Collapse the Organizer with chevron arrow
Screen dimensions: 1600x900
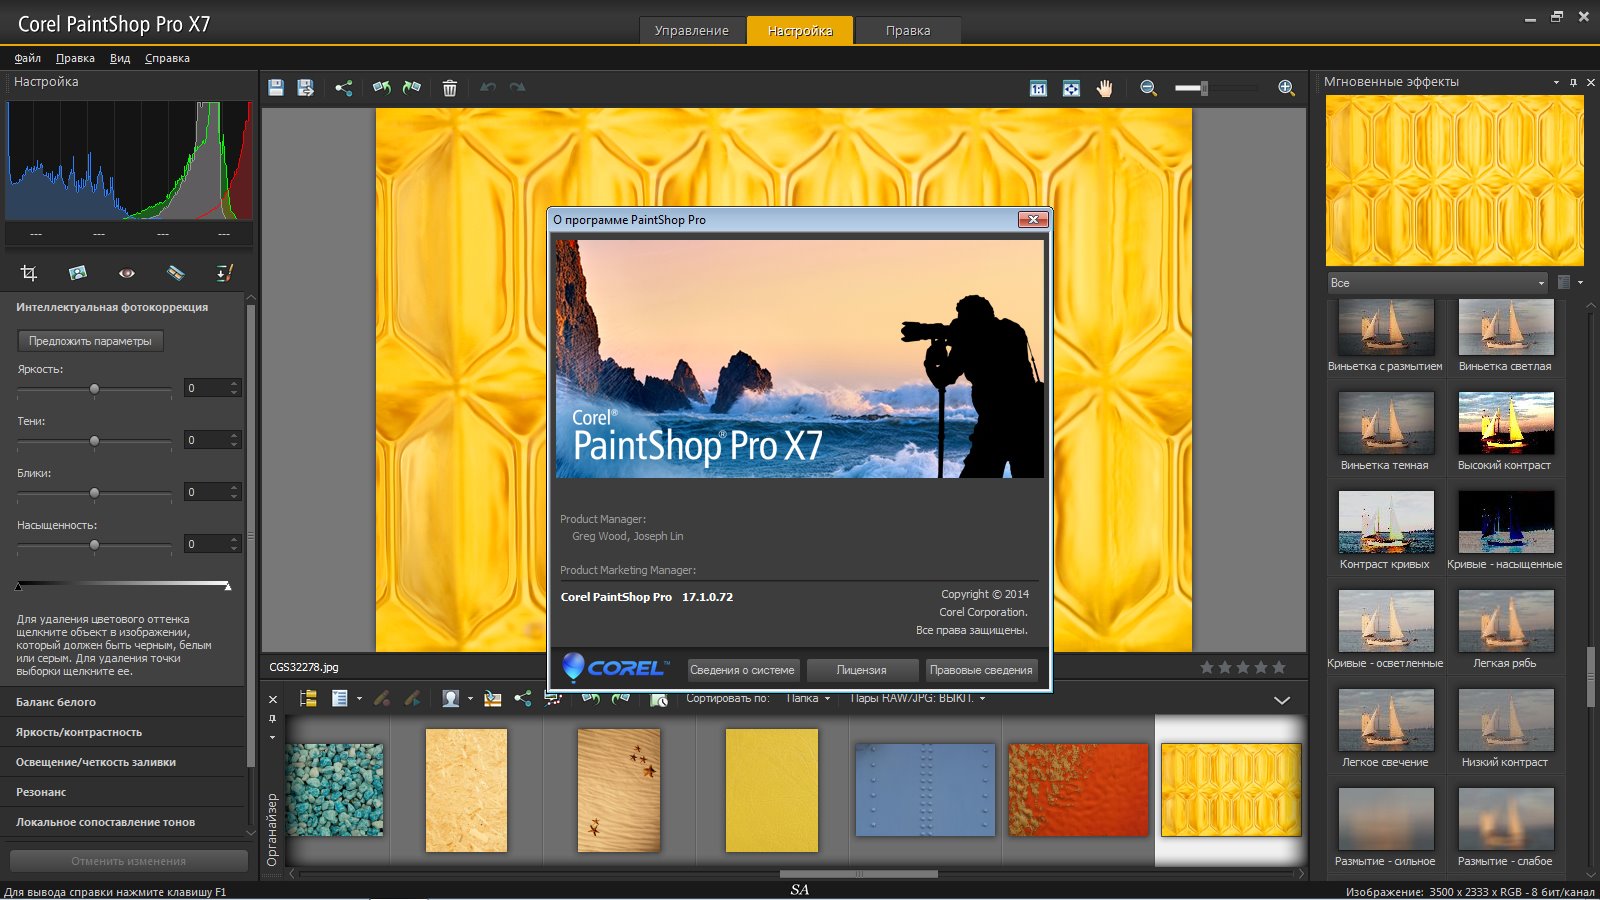(x=1282, y=700)
